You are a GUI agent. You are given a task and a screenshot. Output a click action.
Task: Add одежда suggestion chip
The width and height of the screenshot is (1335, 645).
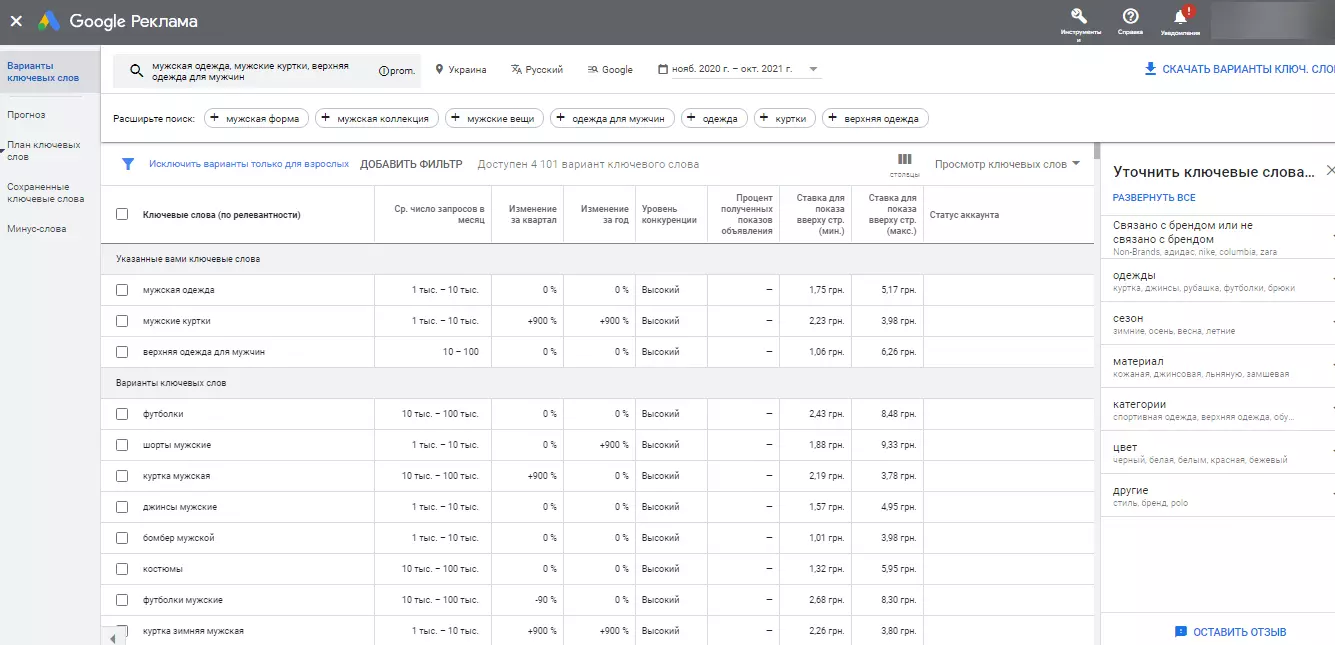pyautogui.click(x=714, y=118)
